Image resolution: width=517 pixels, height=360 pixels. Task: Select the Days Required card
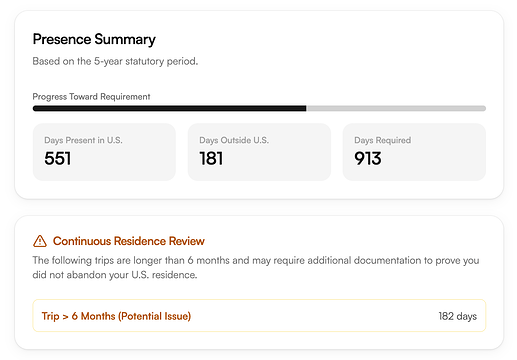[x=414, y=152]
